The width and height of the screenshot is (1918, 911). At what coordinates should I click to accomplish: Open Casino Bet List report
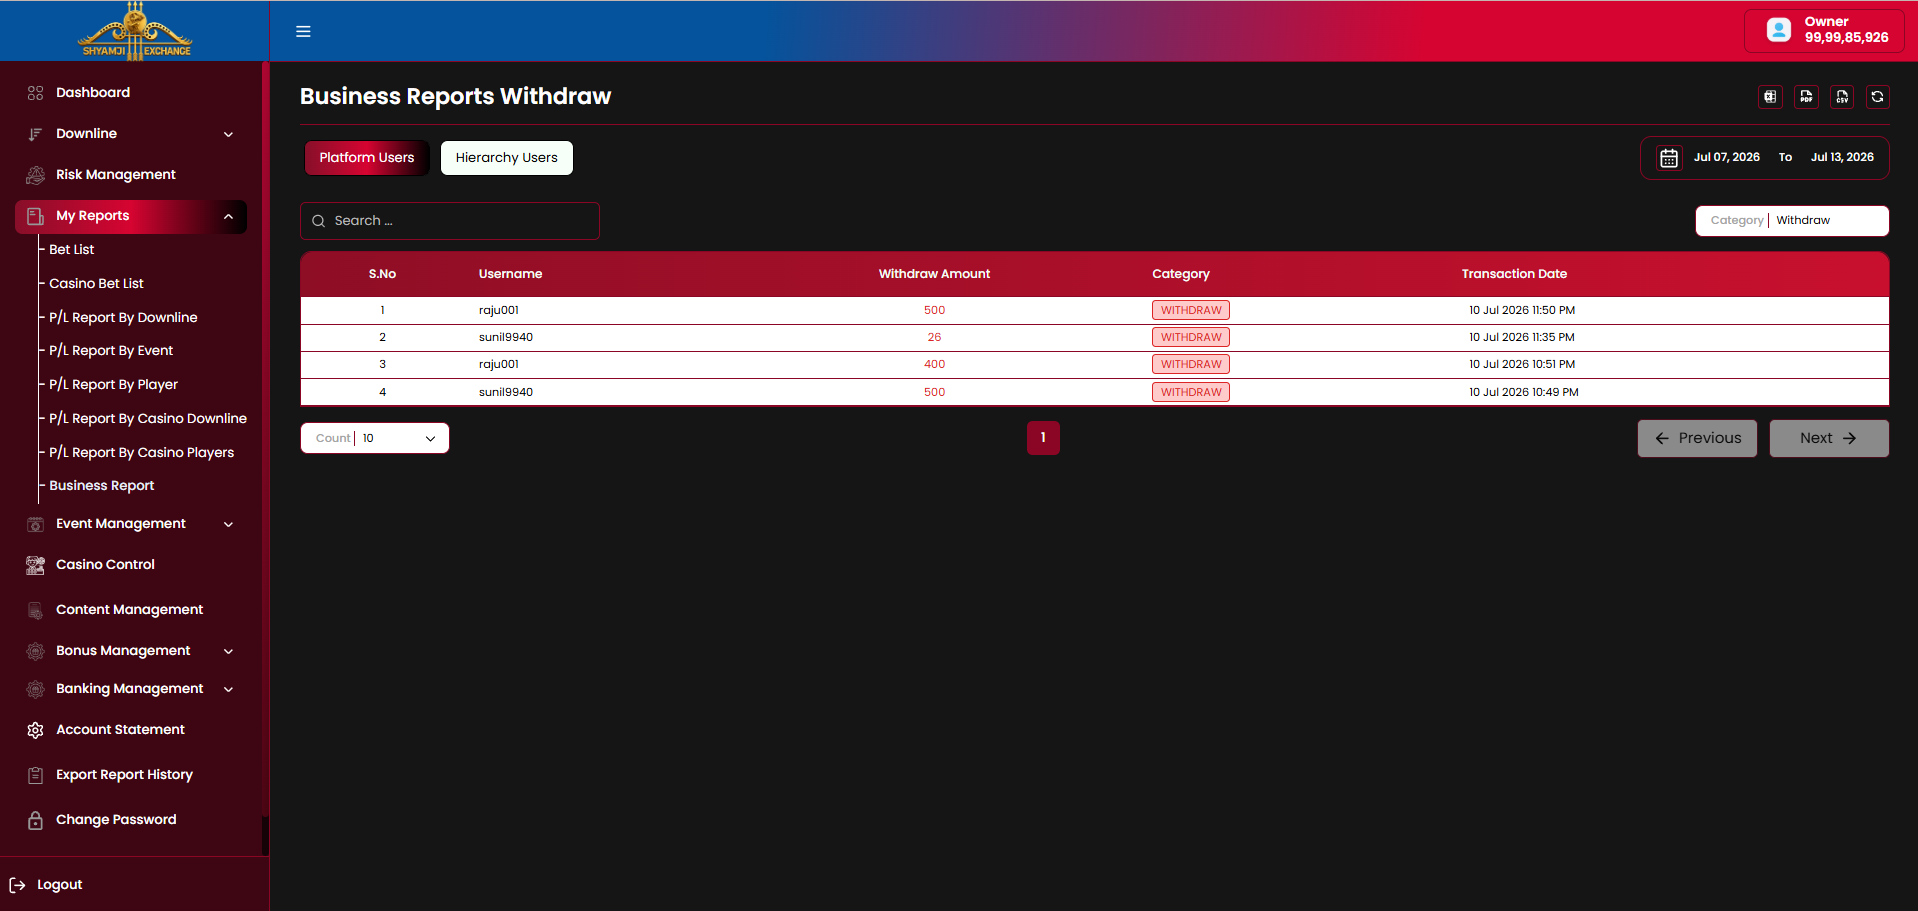tap(96, 284)
